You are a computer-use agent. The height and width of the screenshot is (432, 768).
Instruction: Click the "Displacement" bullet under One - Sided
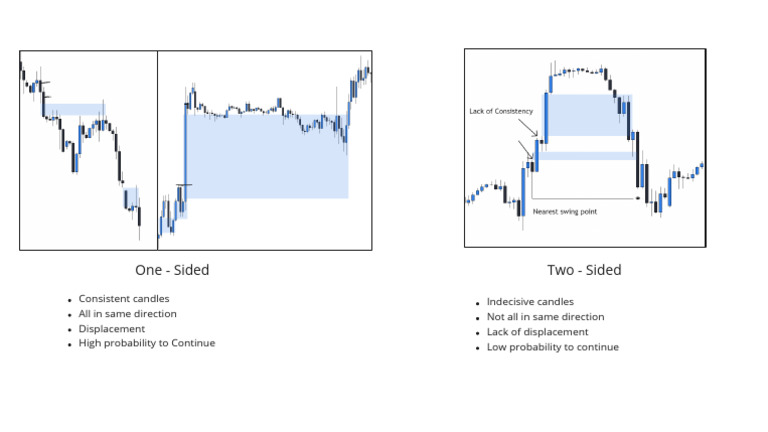pyautogui.click(x=112, y=328)
